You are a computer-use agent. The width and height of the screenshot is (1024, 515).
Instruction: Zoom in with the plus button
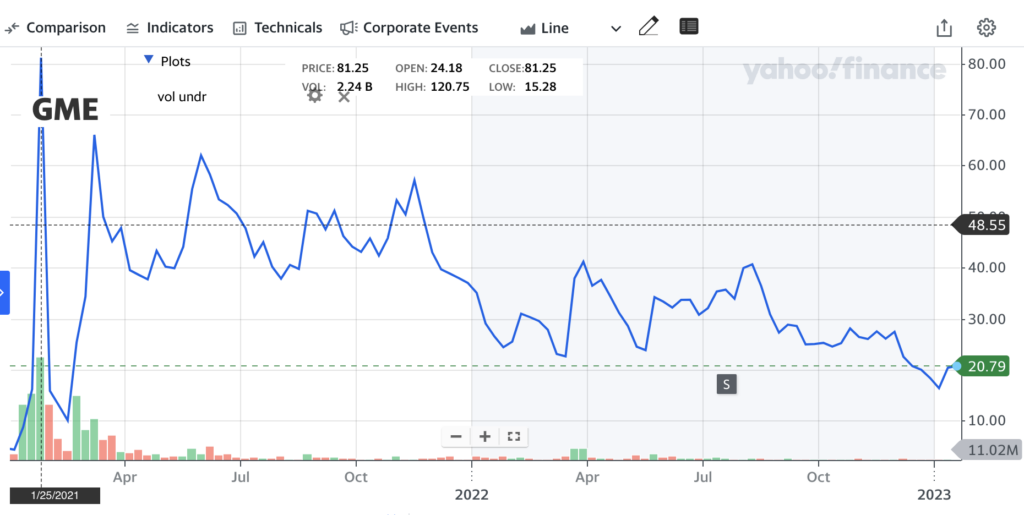485,437
